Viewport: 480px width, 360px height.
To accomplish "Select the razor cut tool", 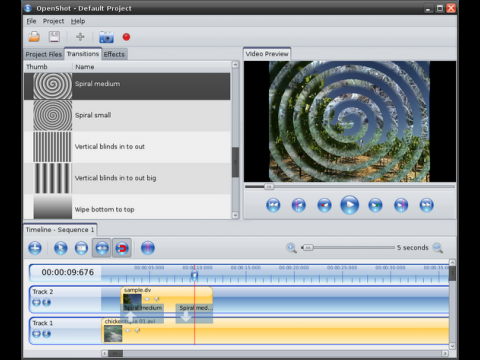I will [81, 248].
